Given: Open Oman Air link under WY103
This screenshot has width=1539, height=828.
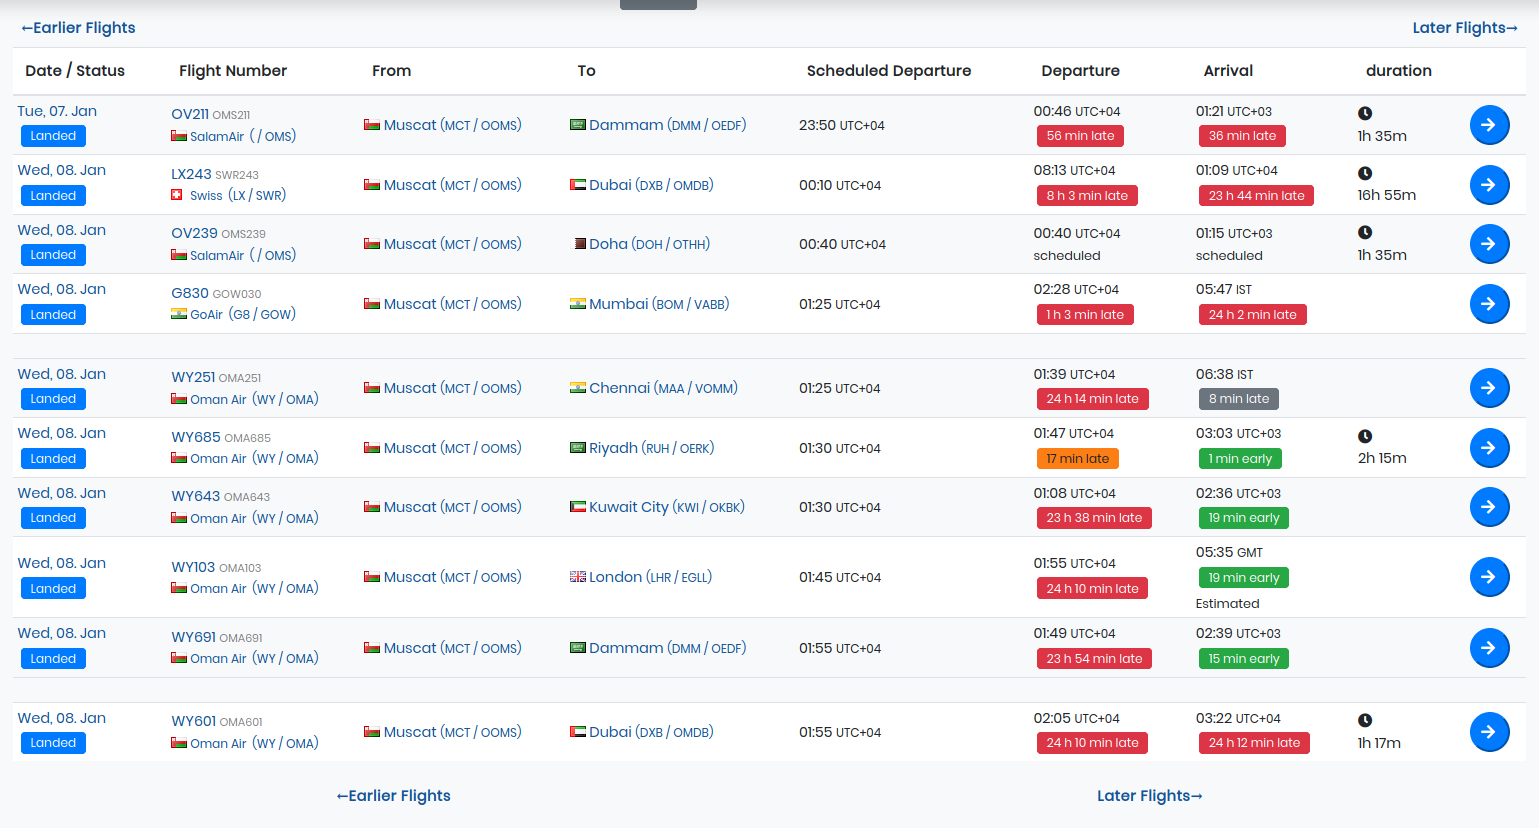Looking at the screenshot, I should tap(254, 588).
